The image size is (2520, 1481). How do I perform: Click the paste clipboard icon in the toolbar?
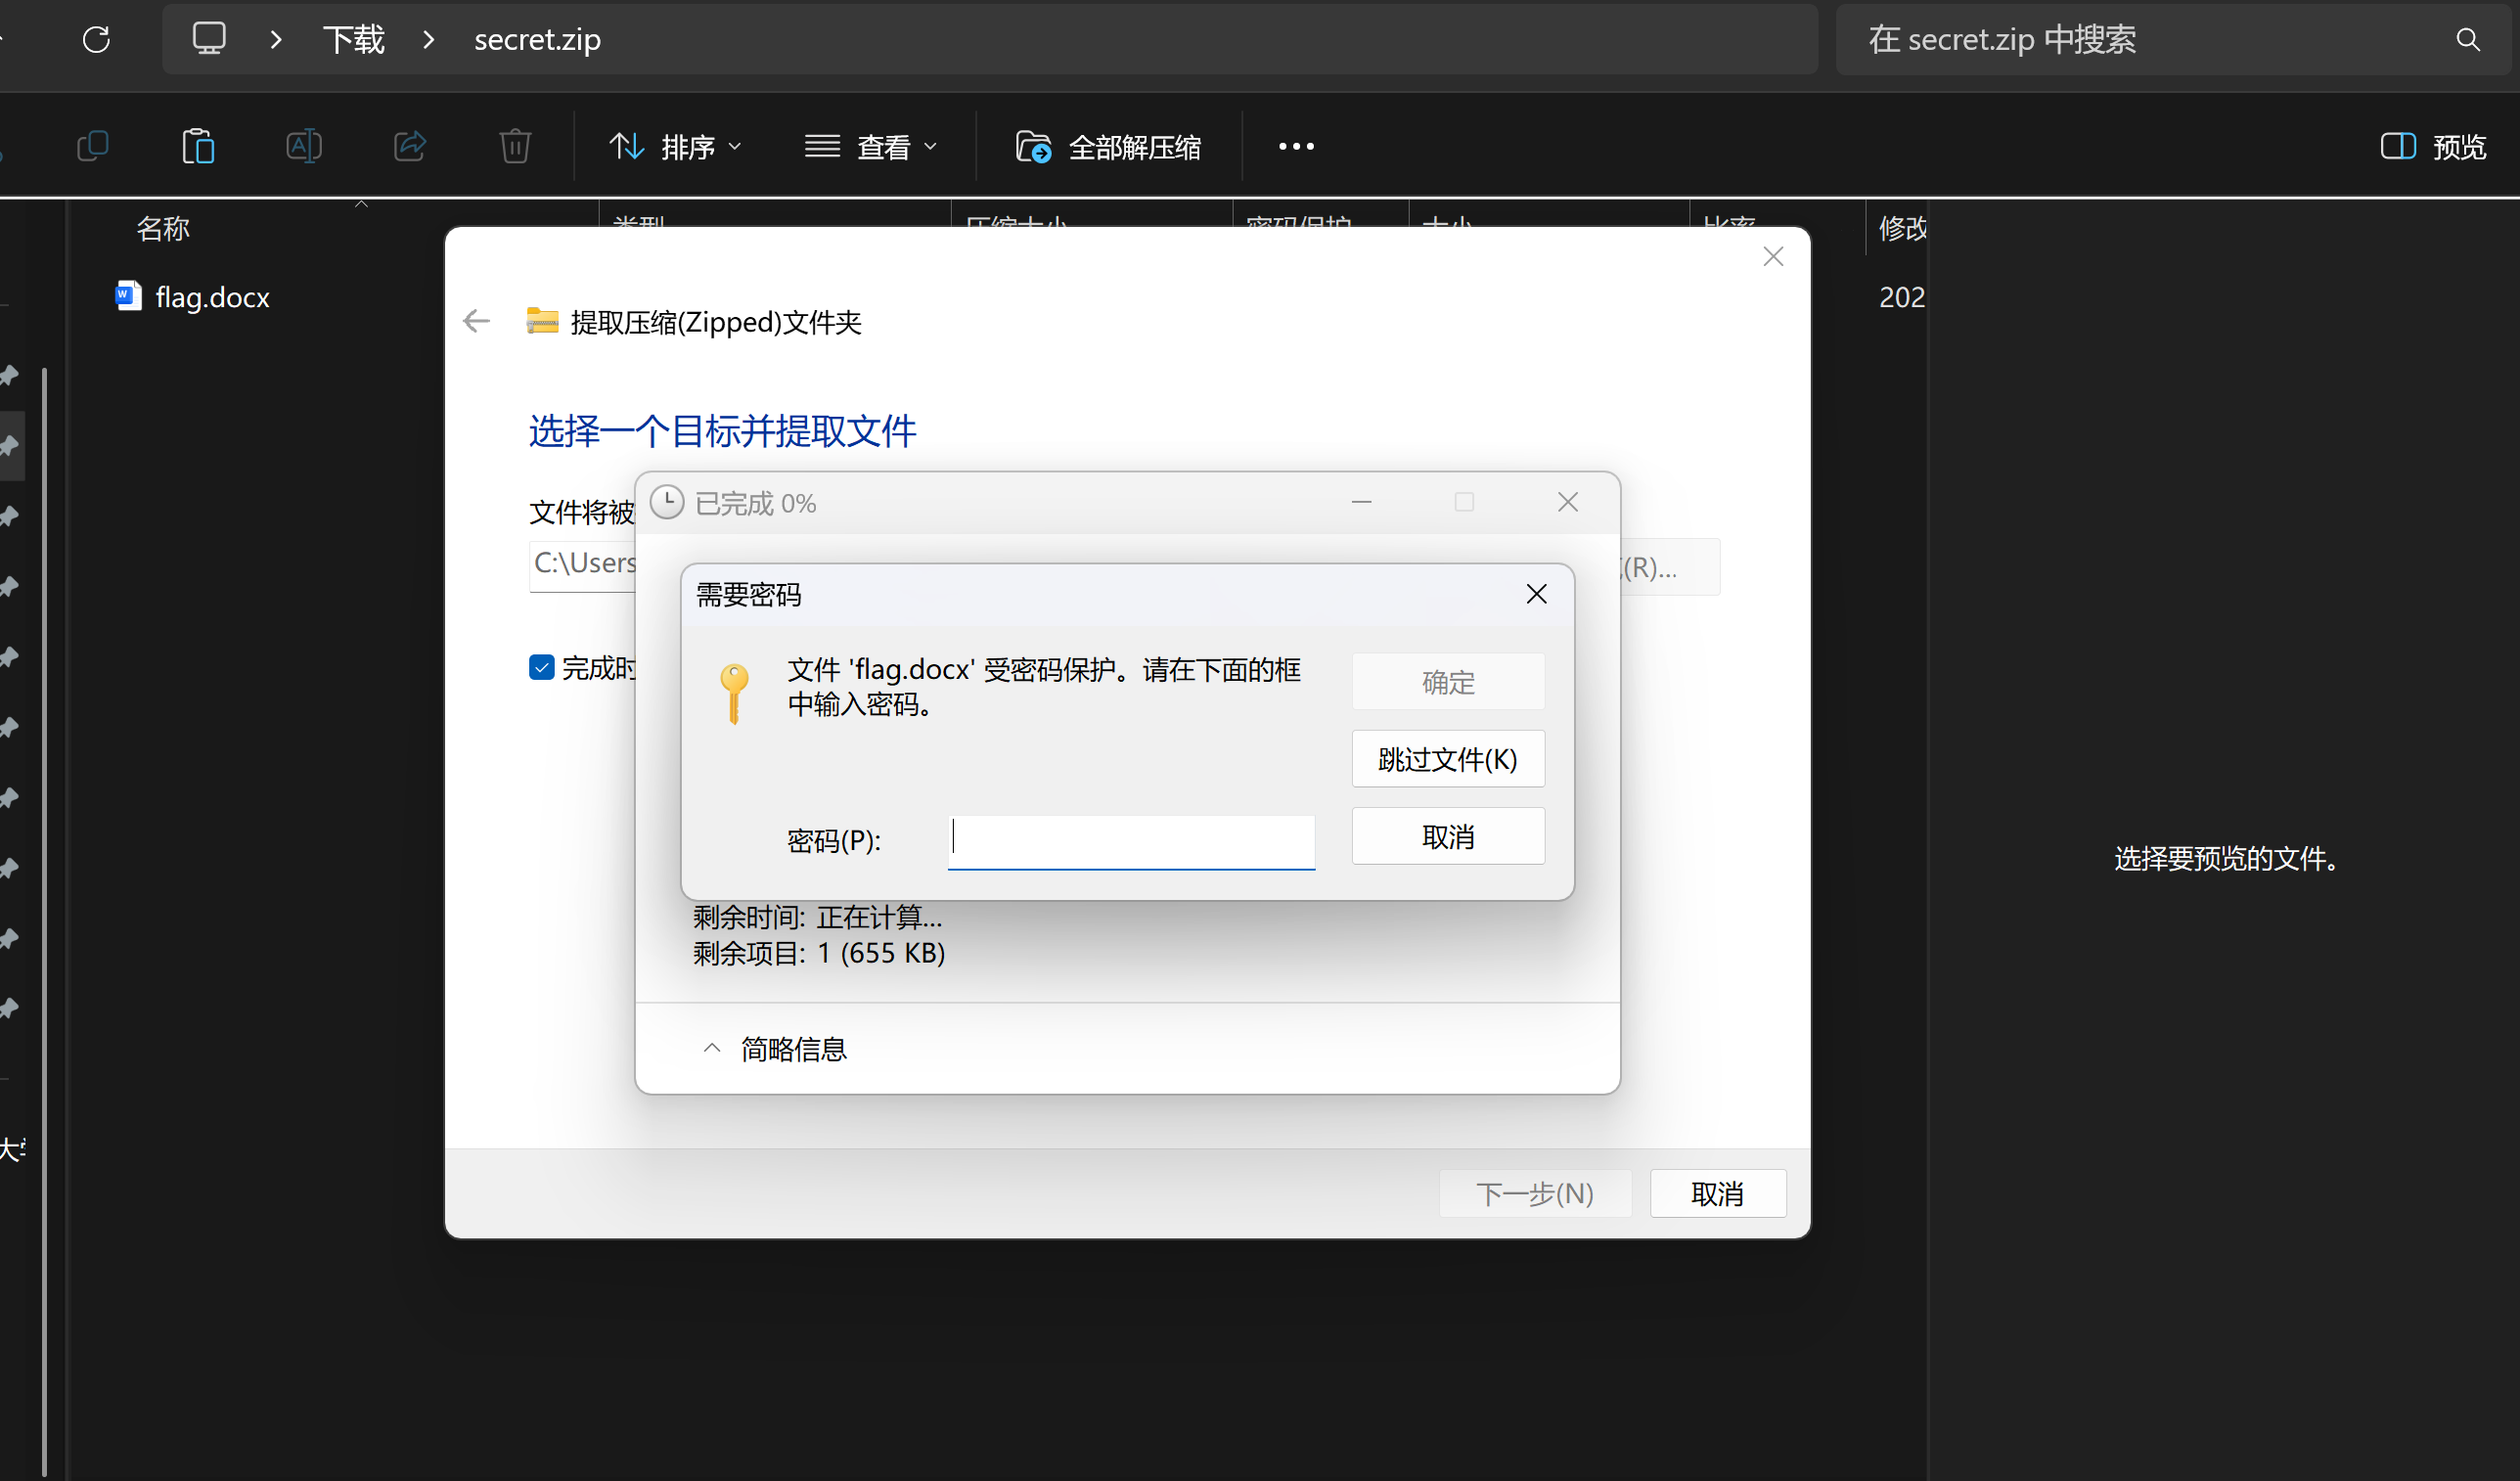[198, 147]
